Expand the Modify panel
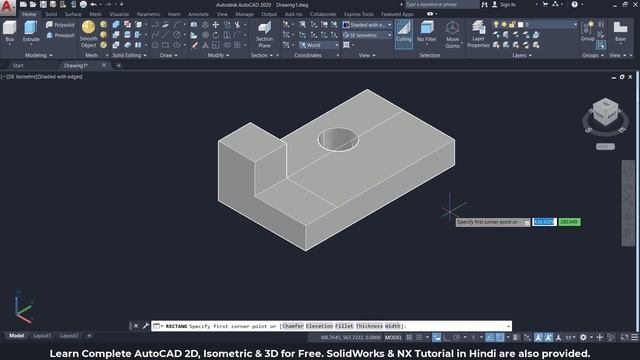This screenshot has width=640, height=360. coord(218,55)
